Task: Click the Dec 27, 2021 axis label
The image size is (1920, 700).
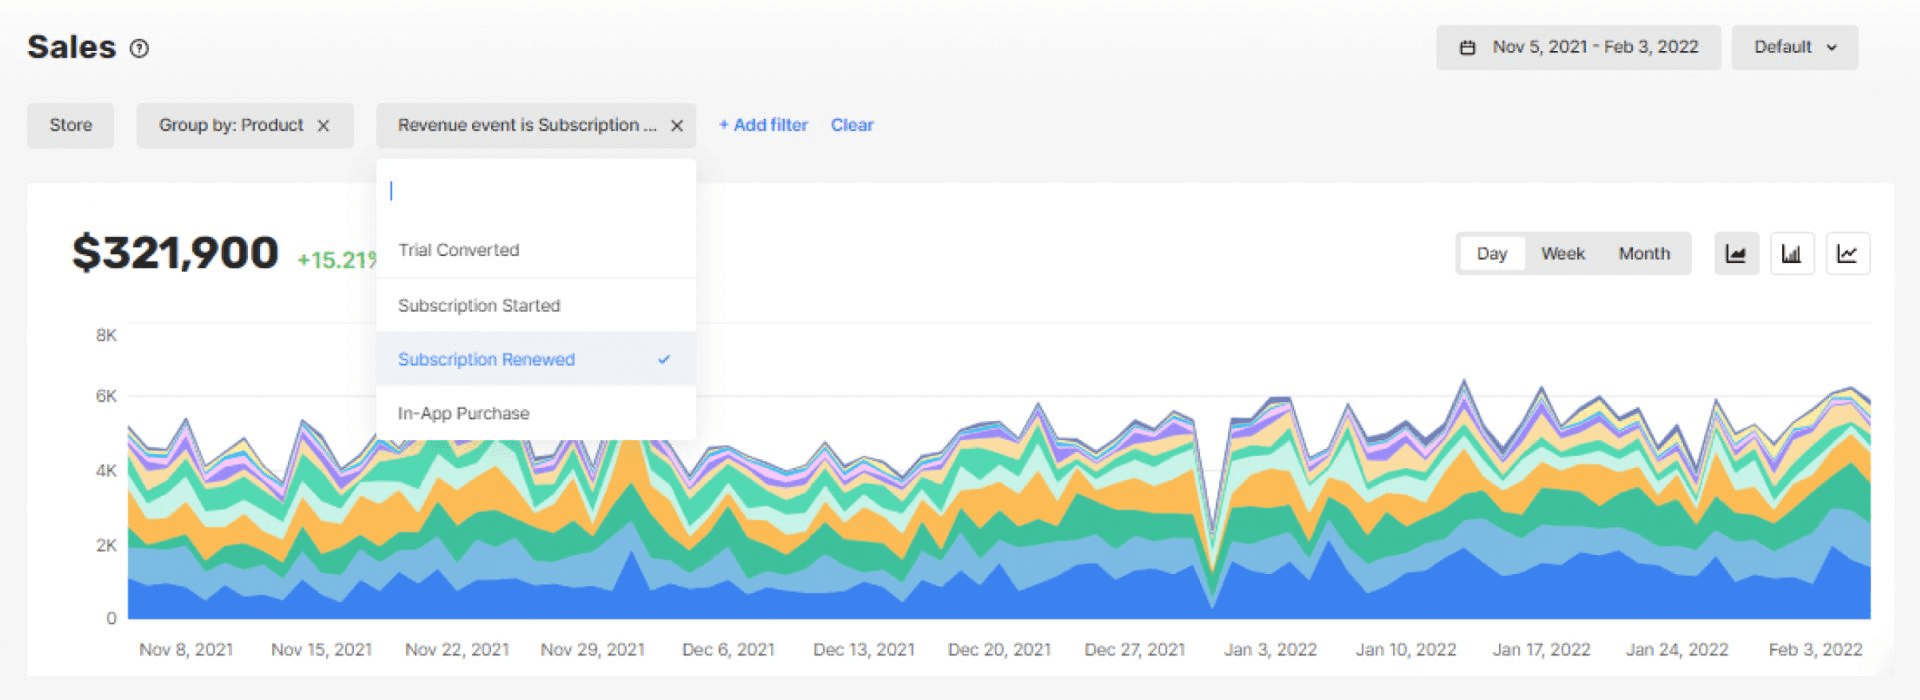Action: (x=1135, y=650)
